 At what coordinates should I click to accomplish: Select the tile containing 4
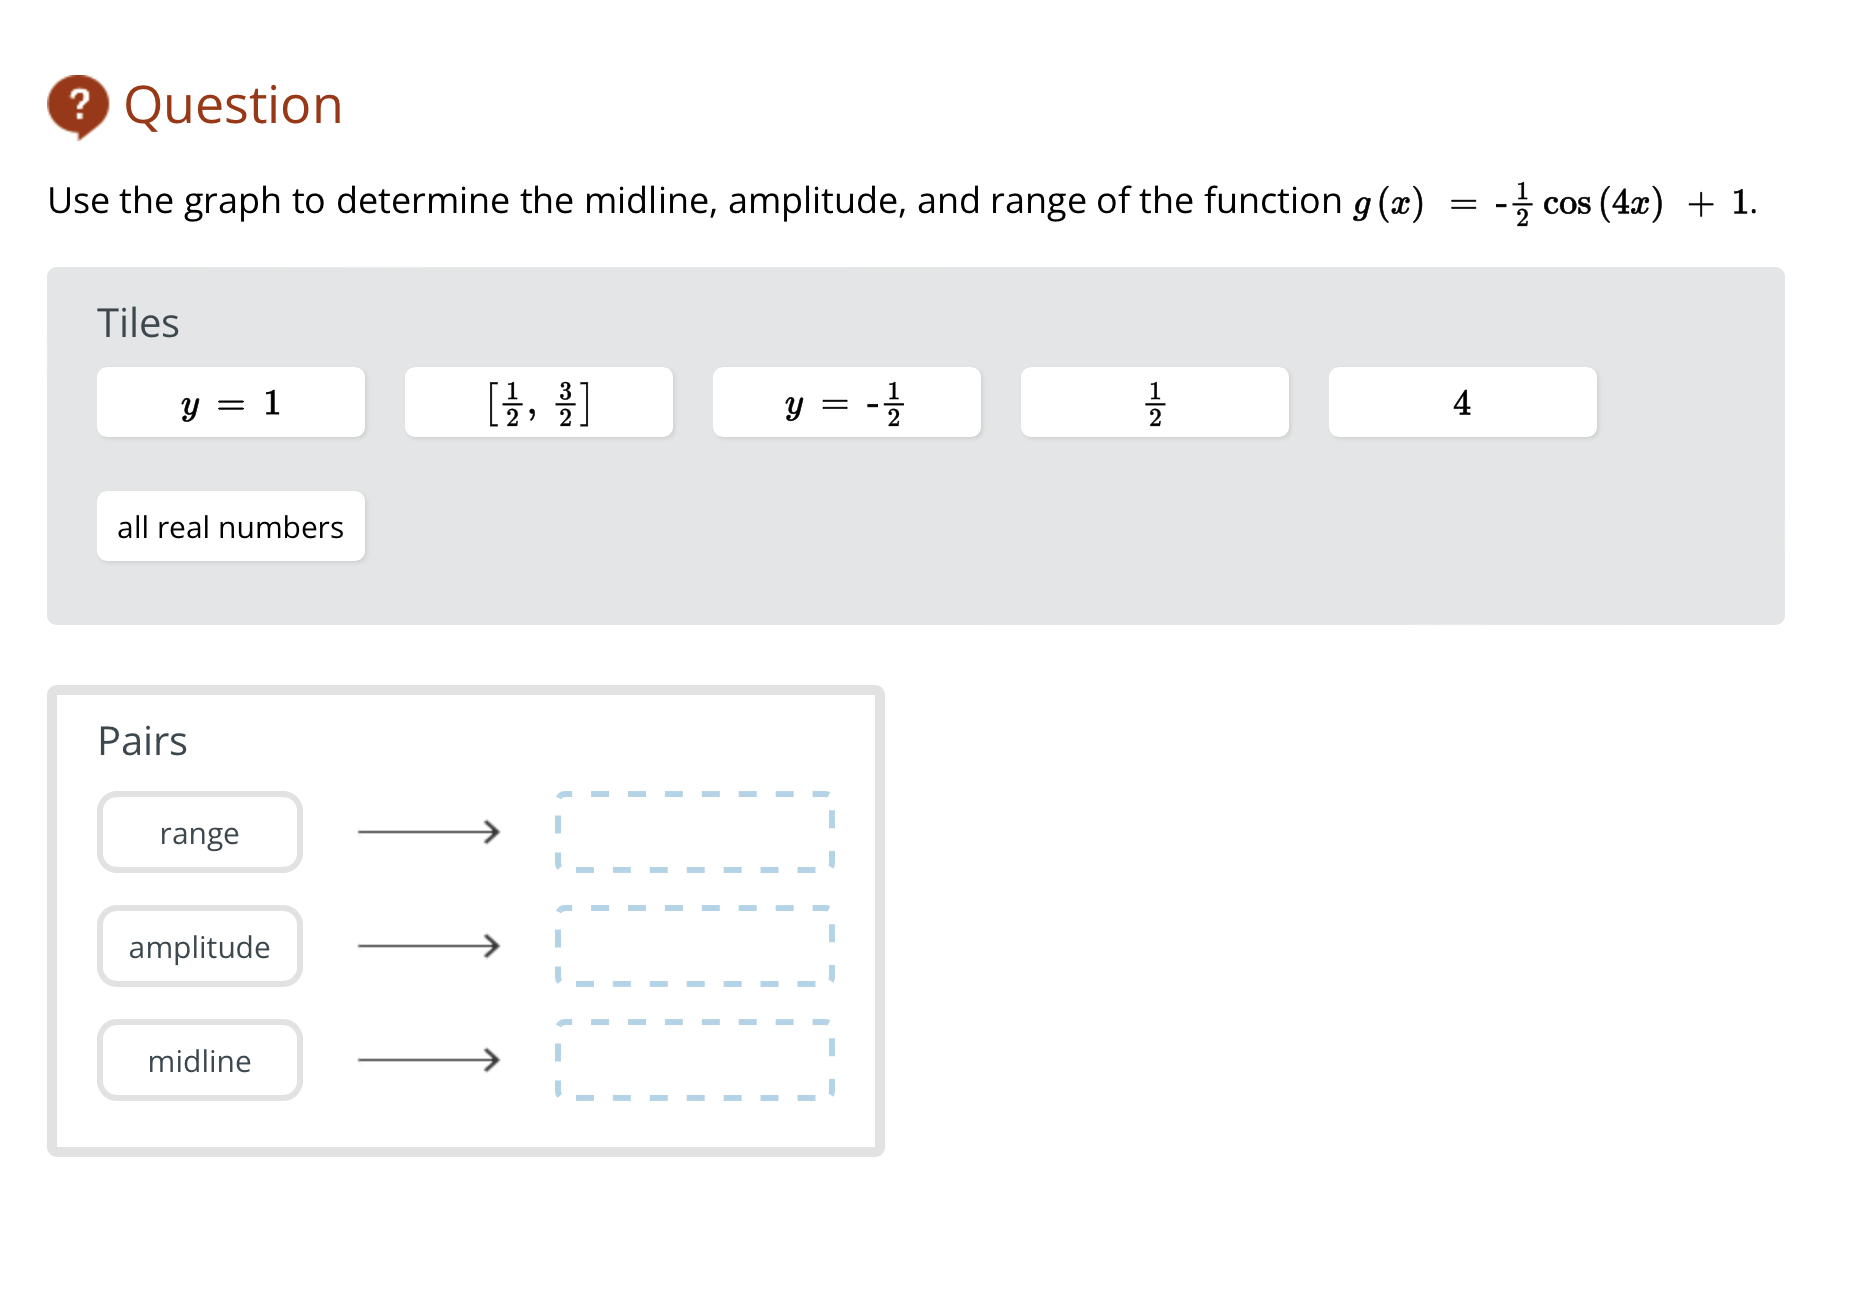(1462, 403)
